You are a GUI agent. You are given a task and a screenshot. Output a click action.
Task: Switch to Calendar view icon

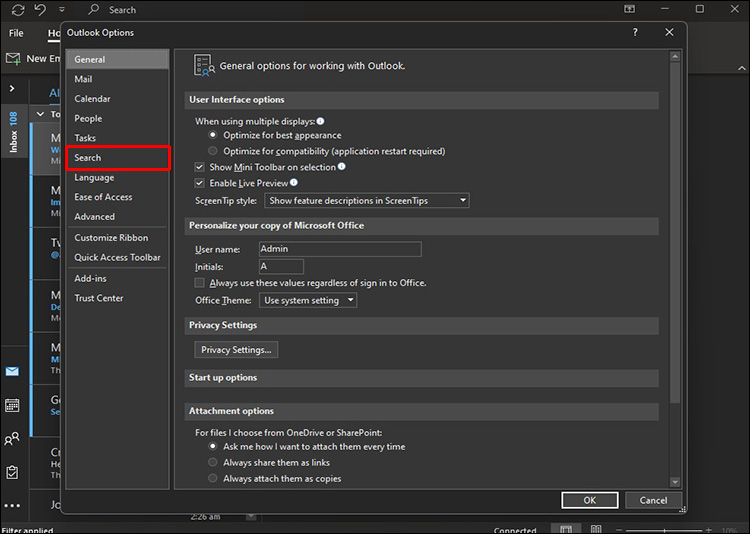point(12,405)
